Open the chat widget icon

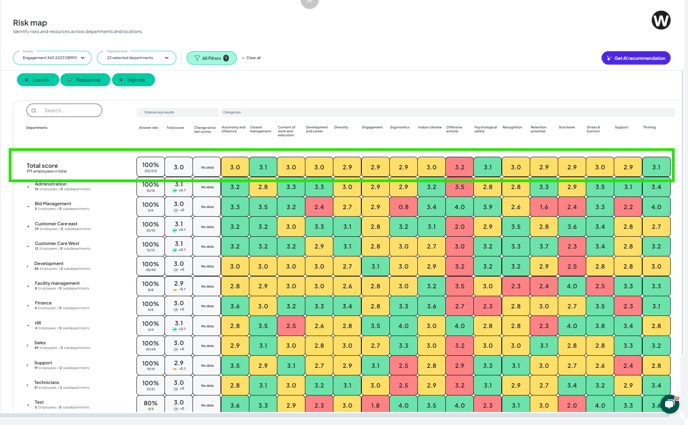coord(669,404)
